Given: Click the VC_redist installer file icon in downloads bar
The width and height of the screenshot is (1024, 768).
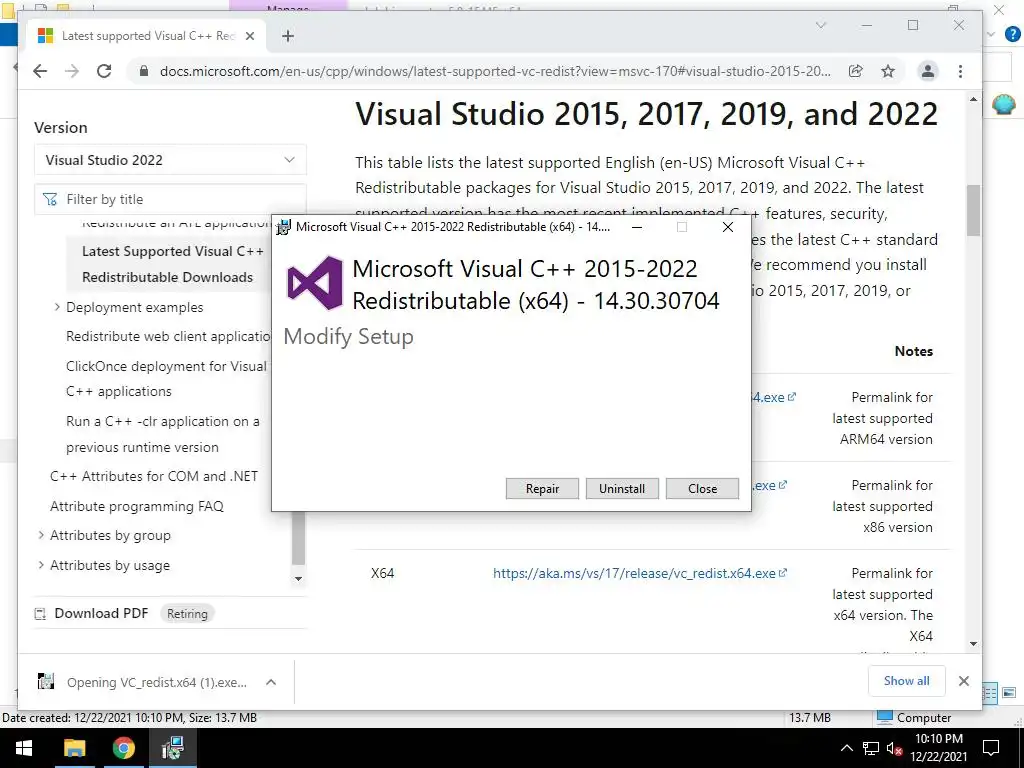Looking at the screenshot, I should tap(46, 682).
